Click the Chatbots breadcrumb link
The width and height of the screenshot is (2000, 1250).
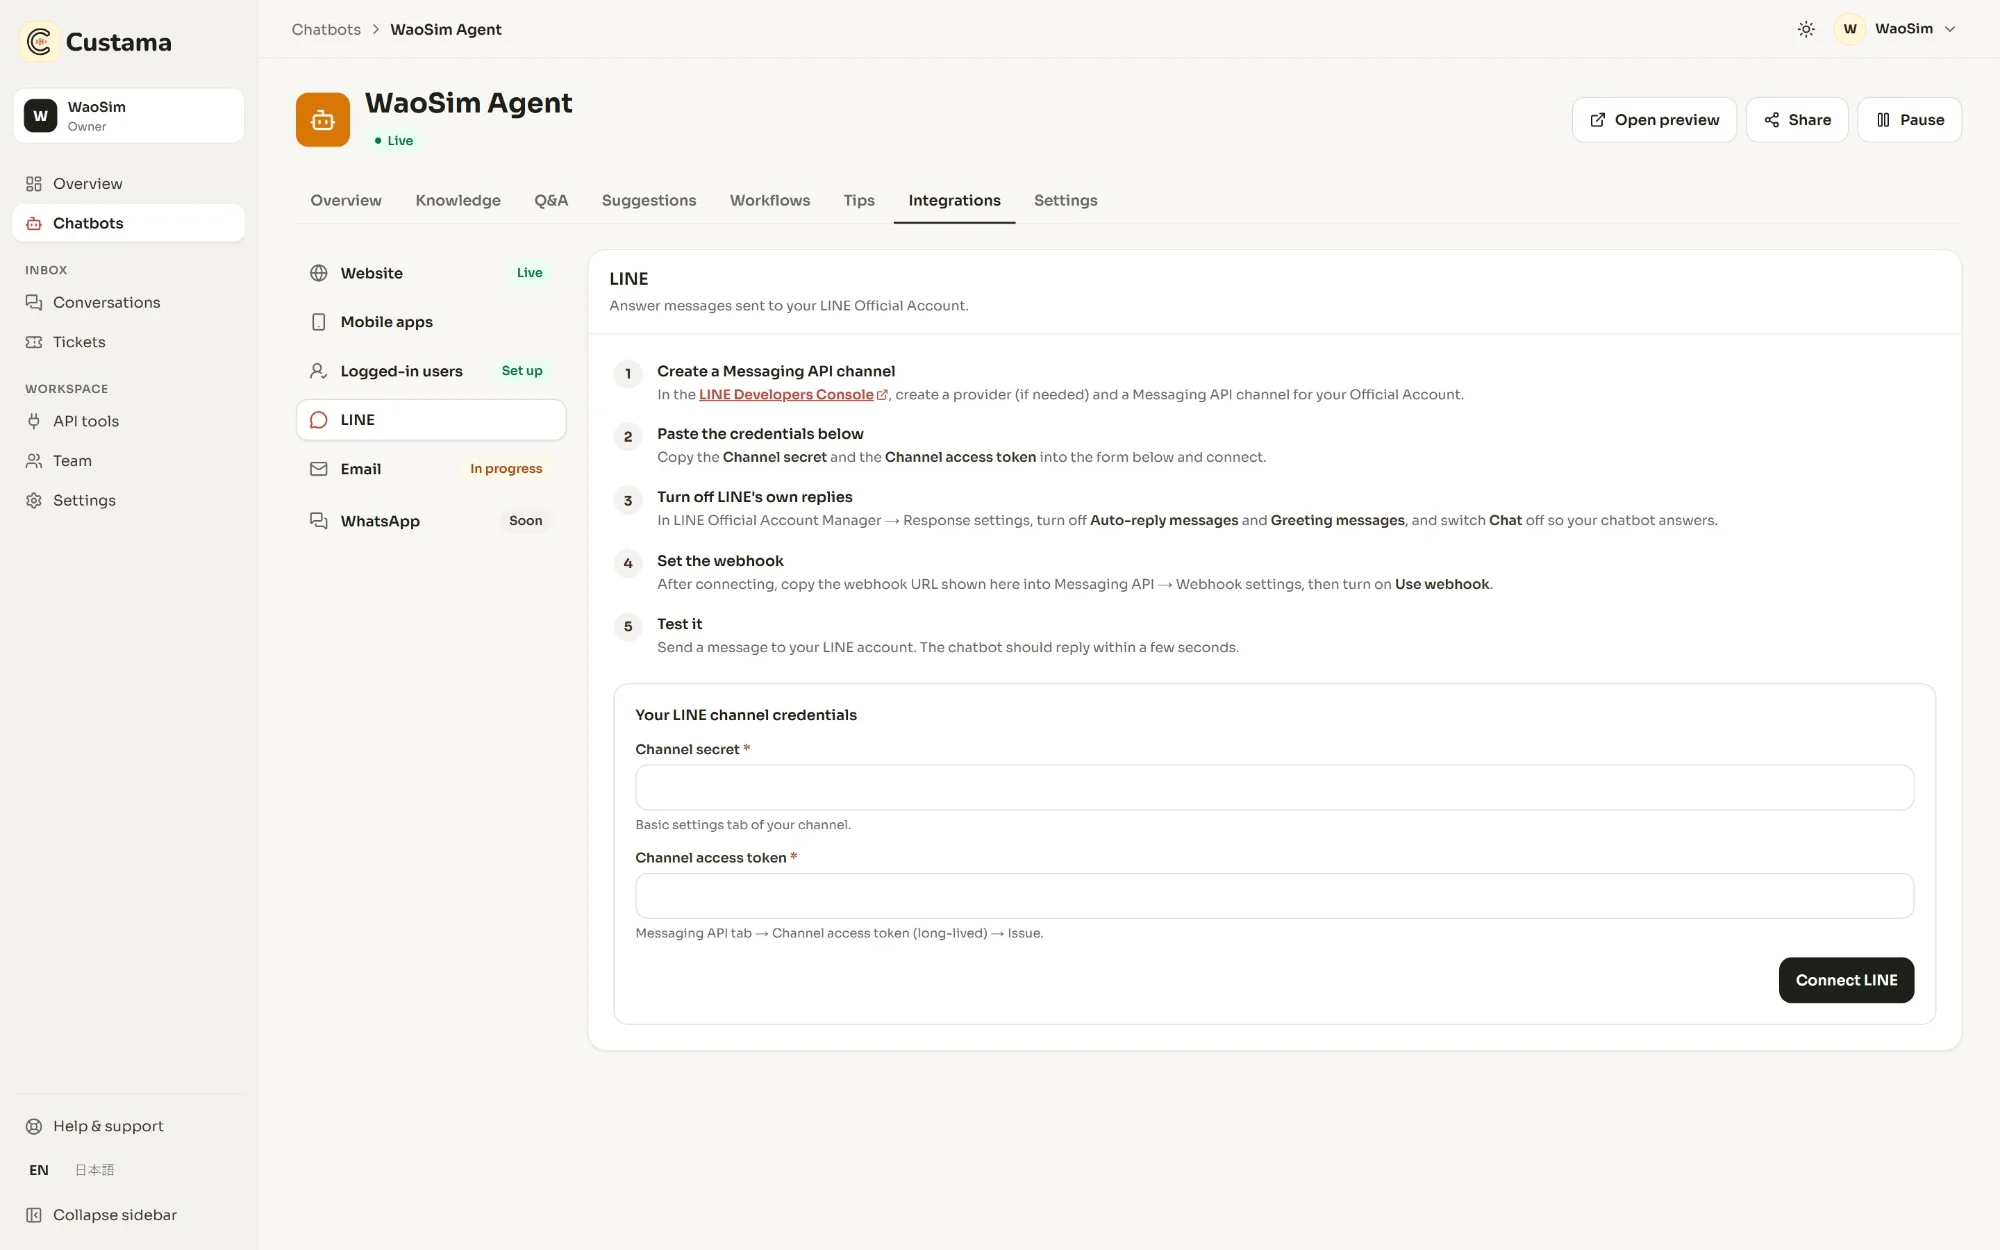click(x=326, y=30)
